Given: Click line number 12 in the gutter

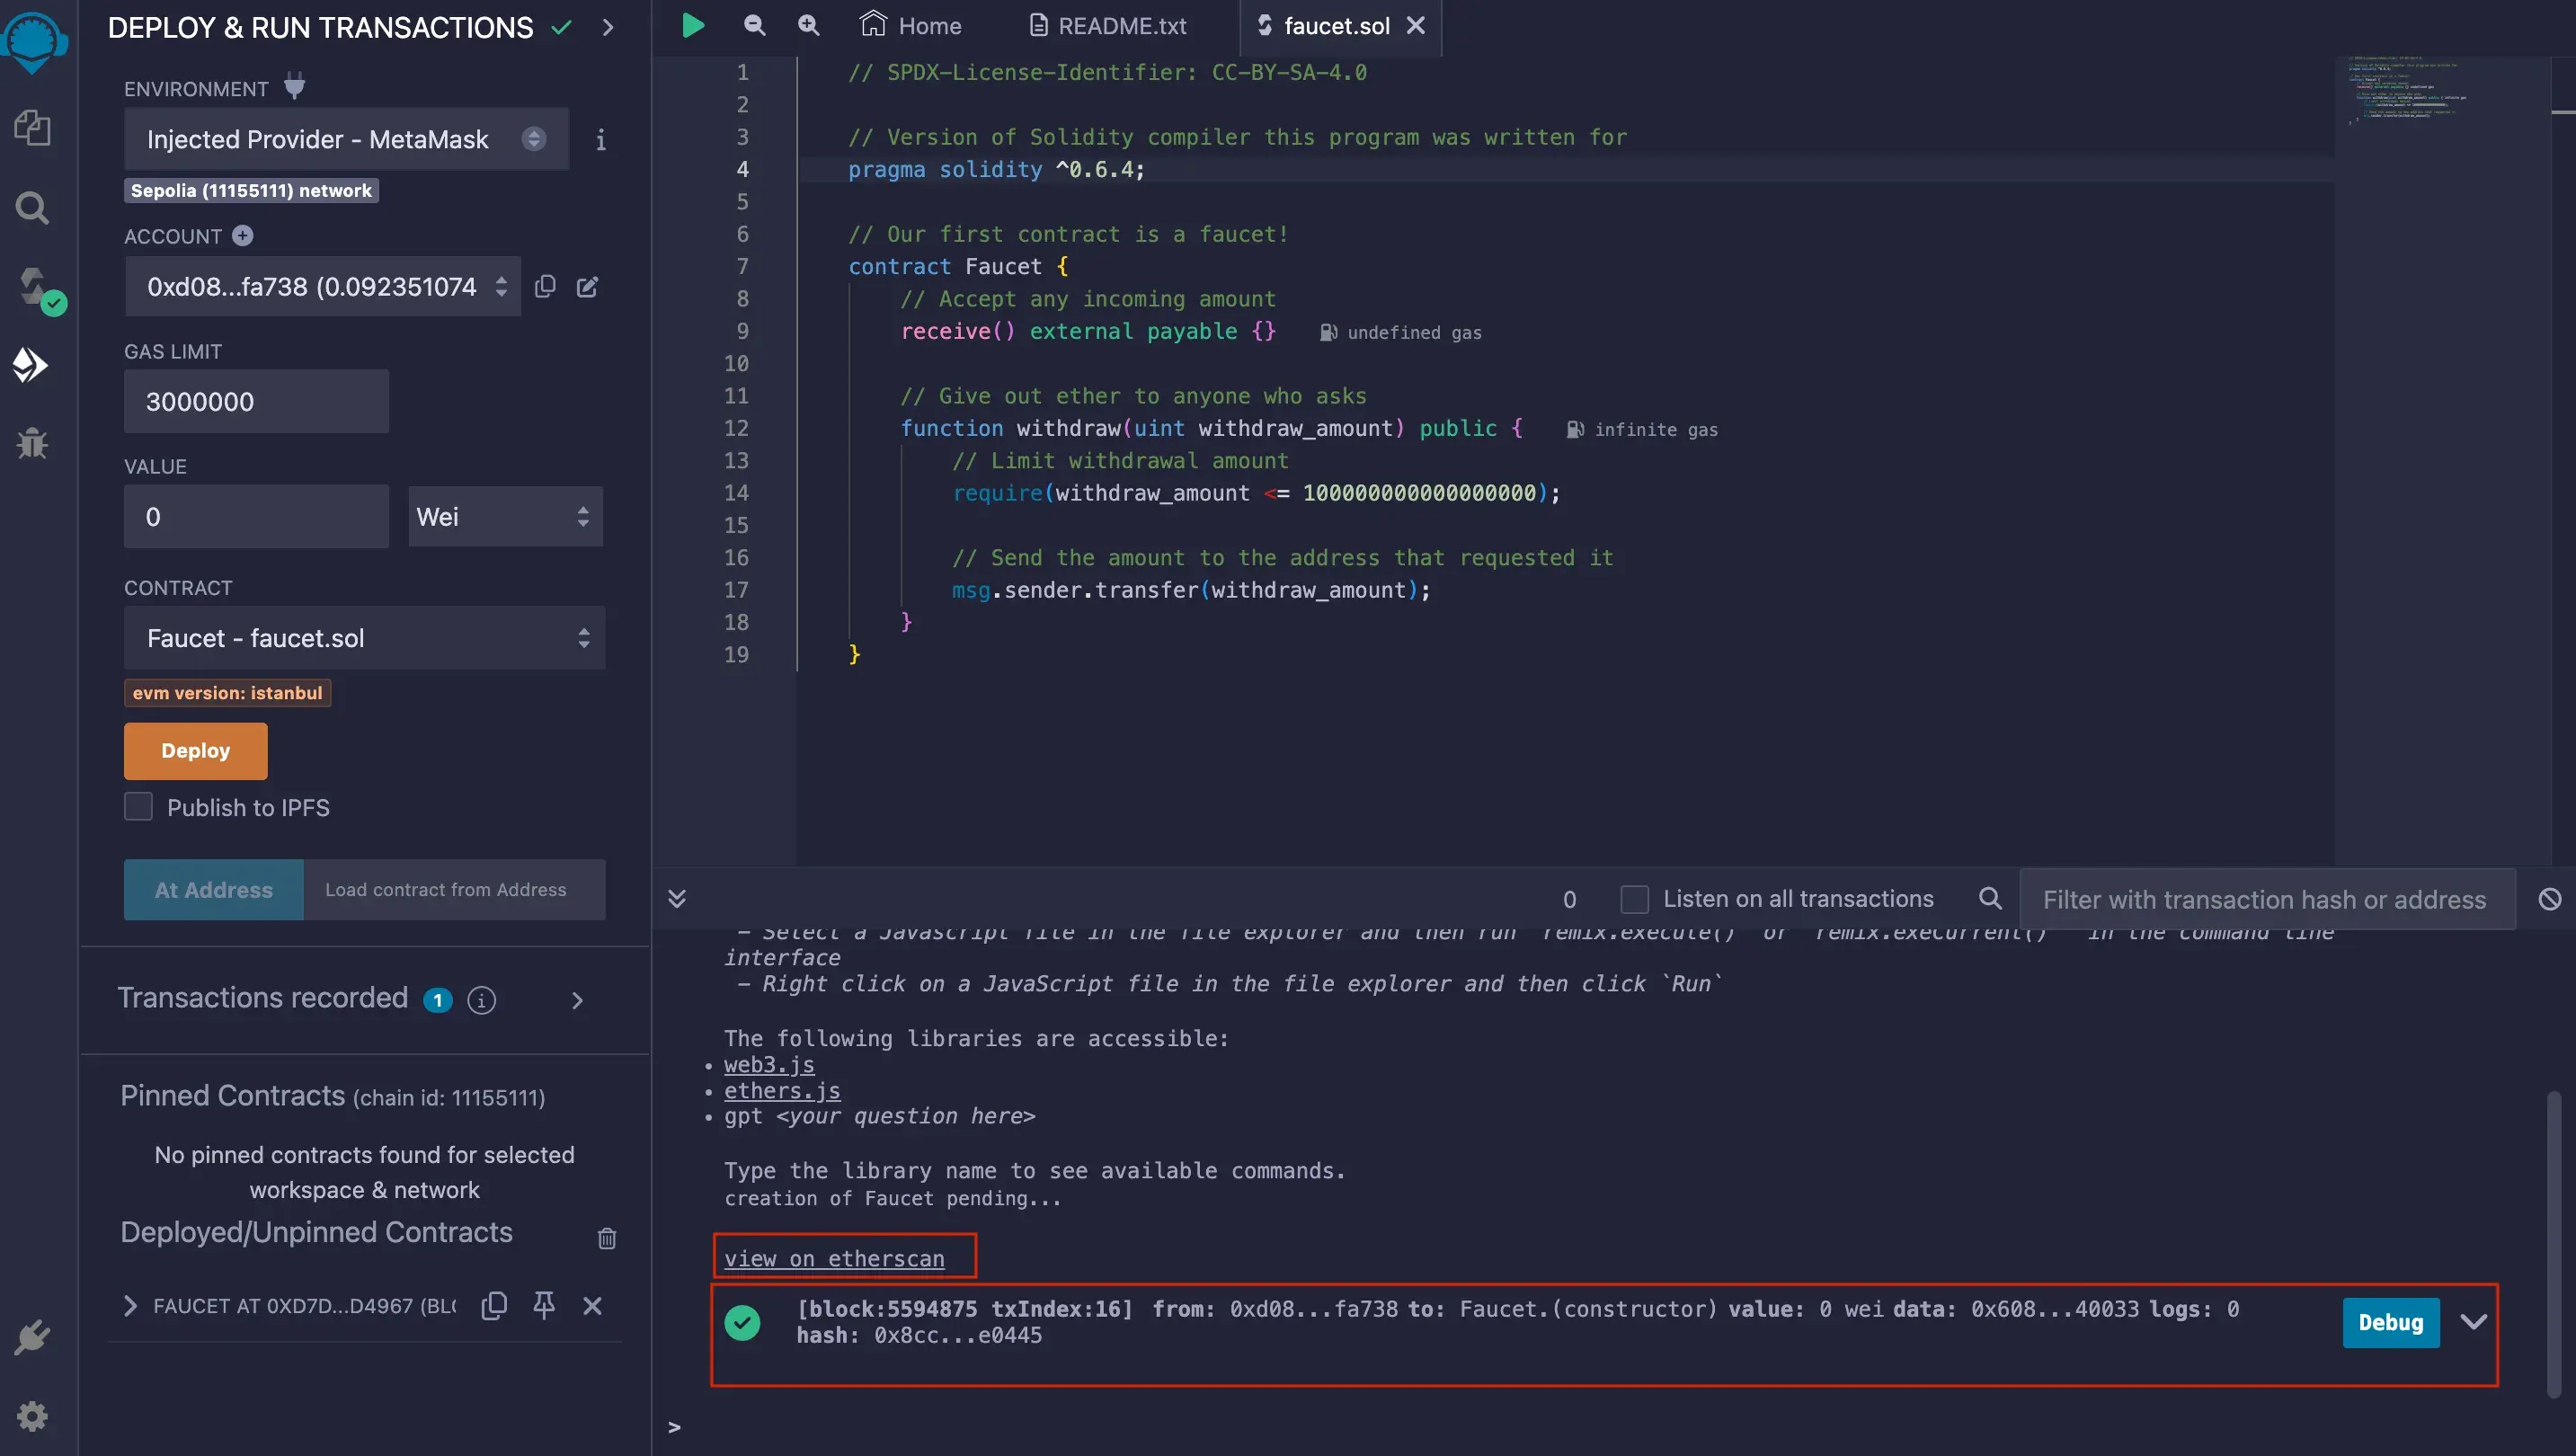Looking at the screenshot, I should point(736,428).
